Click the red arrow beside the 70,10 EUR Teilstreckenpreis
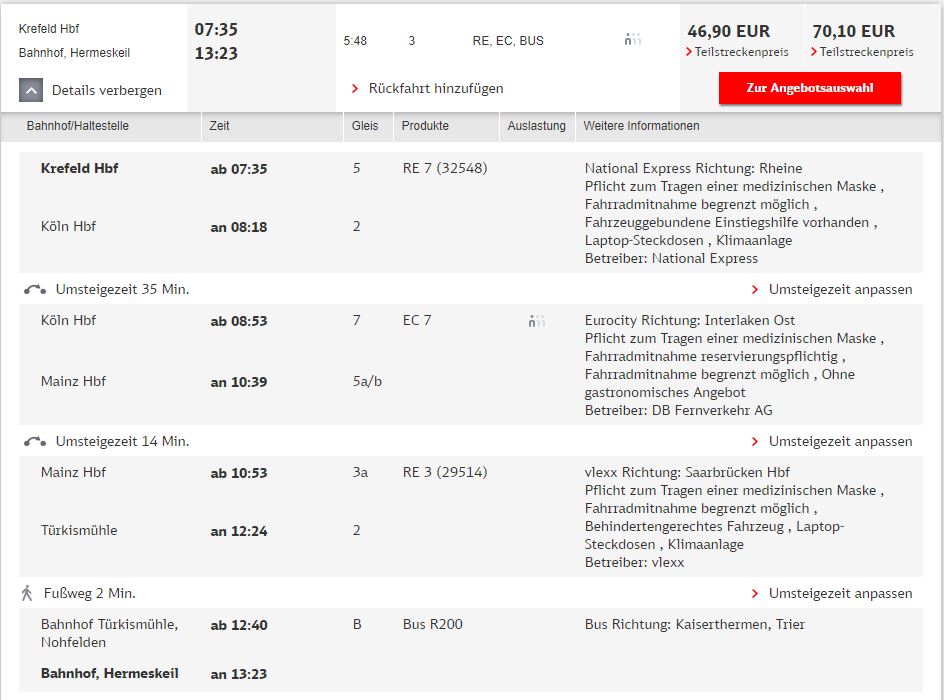944x700 pixels. coord(814,52)
